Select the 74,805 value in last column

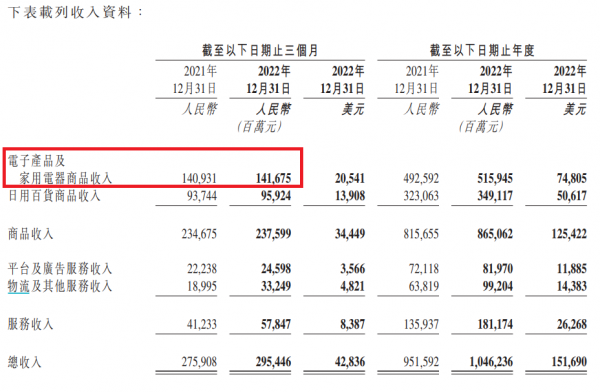(572, 178)
